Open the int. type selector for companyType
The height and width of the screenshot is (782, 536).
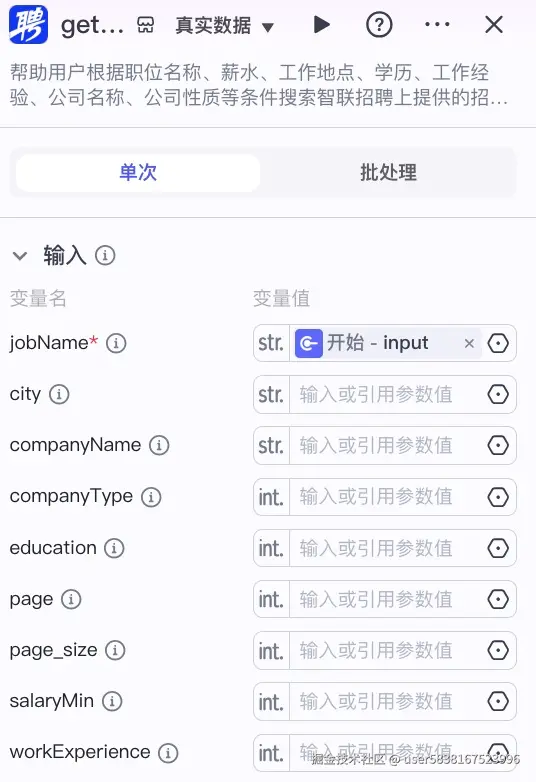(271, 497)
